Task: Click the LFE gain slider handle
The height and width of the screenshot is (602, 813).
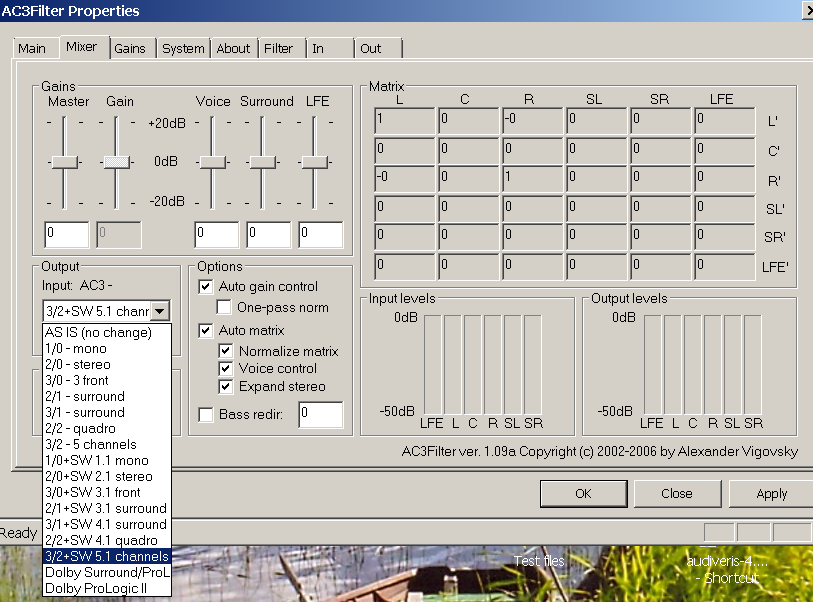Action: click(x=315, y=162)
